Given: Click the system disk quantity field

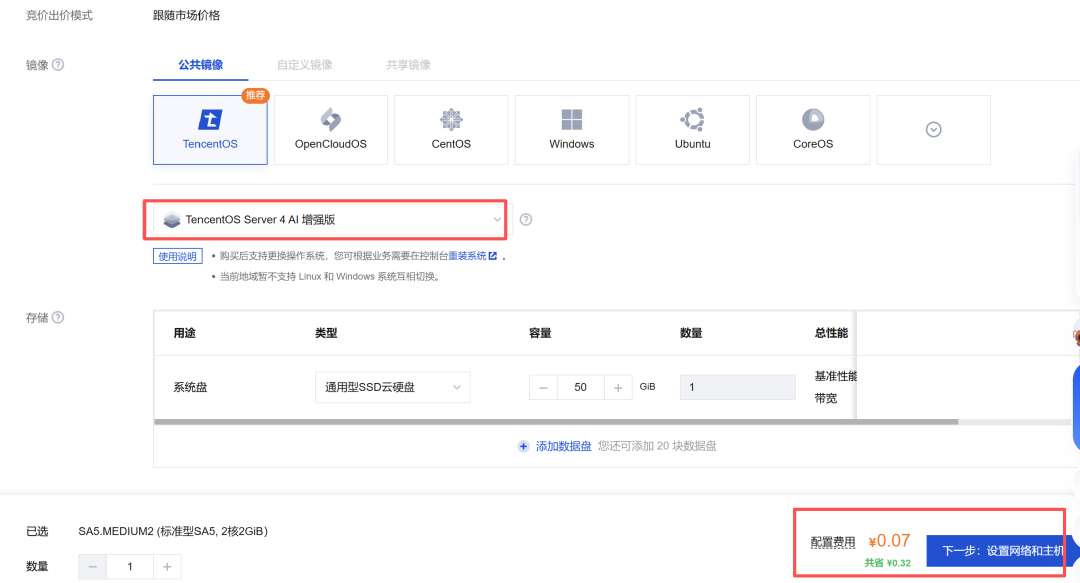Looking at the screenshot, I should point(738,387).
